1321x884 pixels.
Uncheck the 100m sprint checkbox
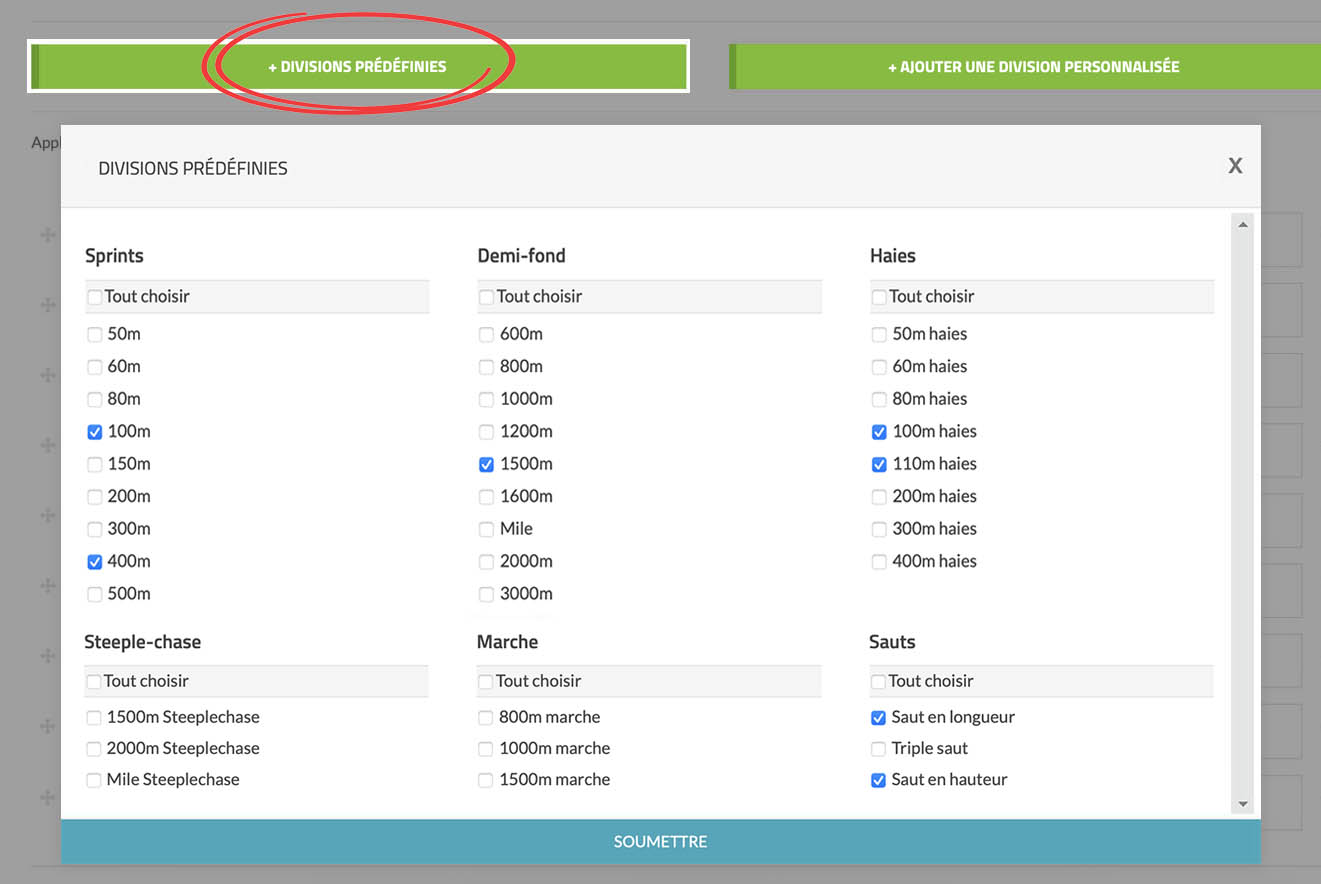point(95,432)
